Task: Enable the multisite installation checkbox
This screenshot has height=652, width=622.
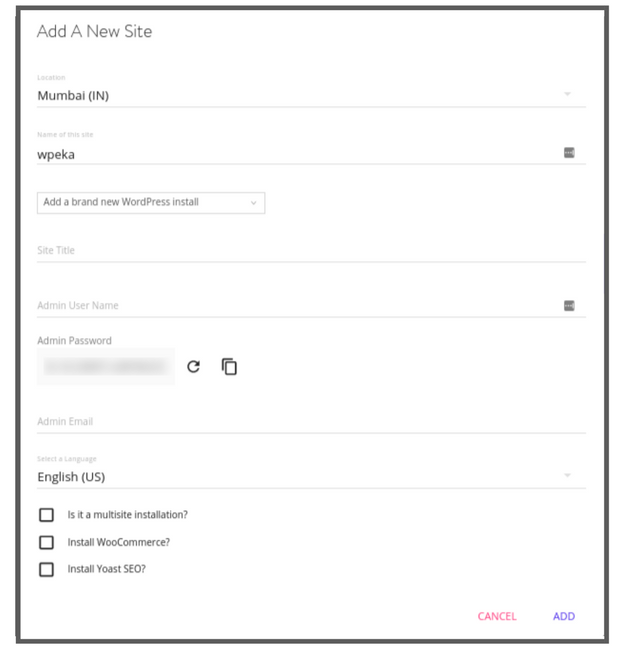Action: click(x=46, y=515)
